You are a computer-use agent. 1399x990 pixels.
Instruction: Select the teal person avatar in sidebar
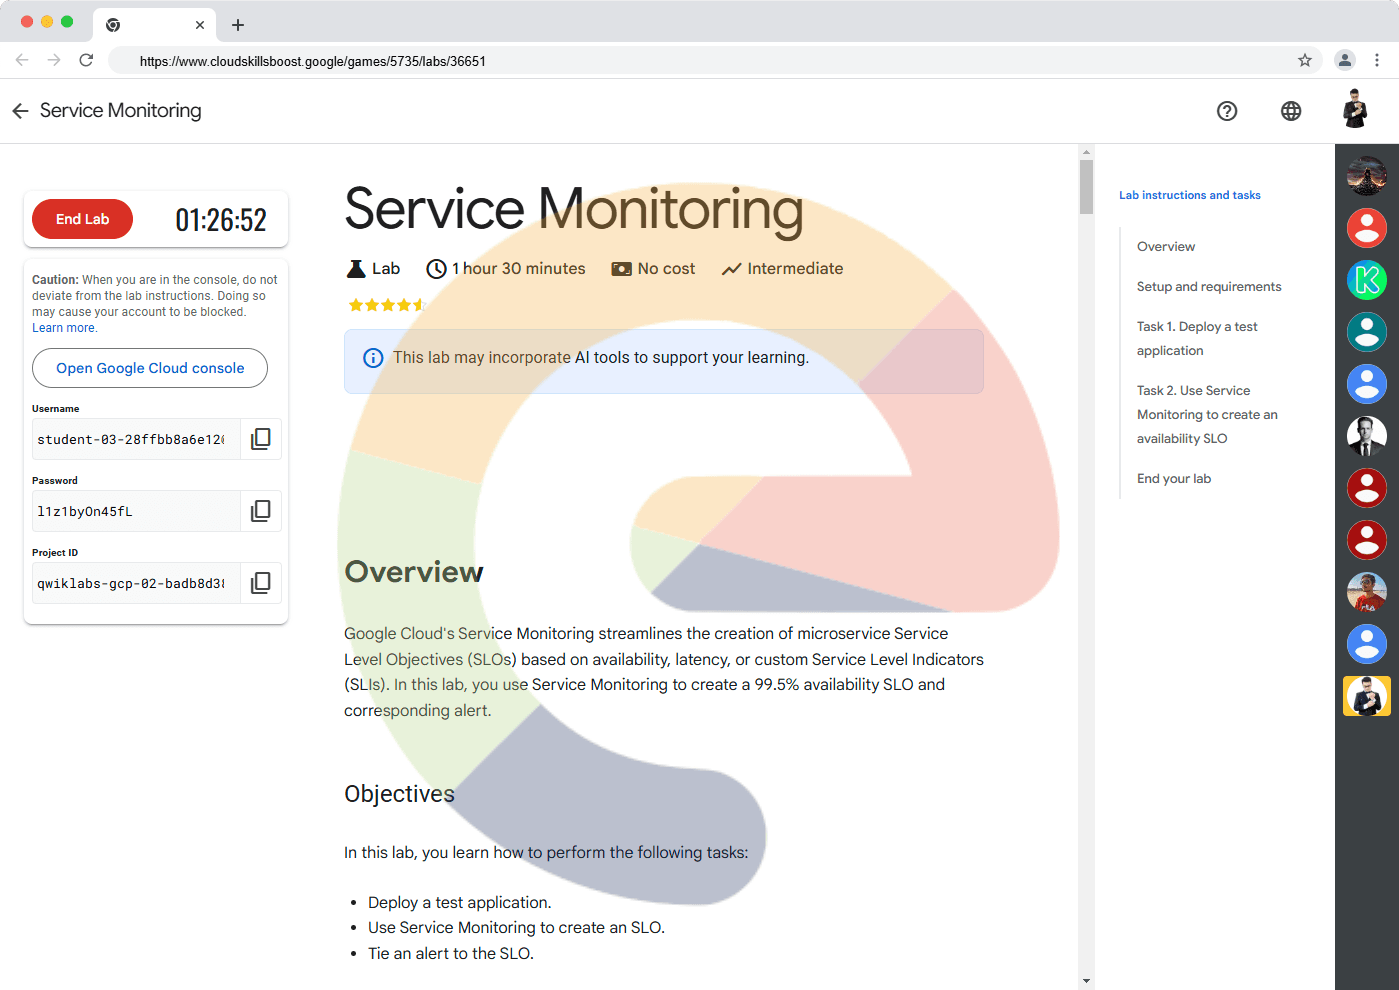coord(1367,332)
